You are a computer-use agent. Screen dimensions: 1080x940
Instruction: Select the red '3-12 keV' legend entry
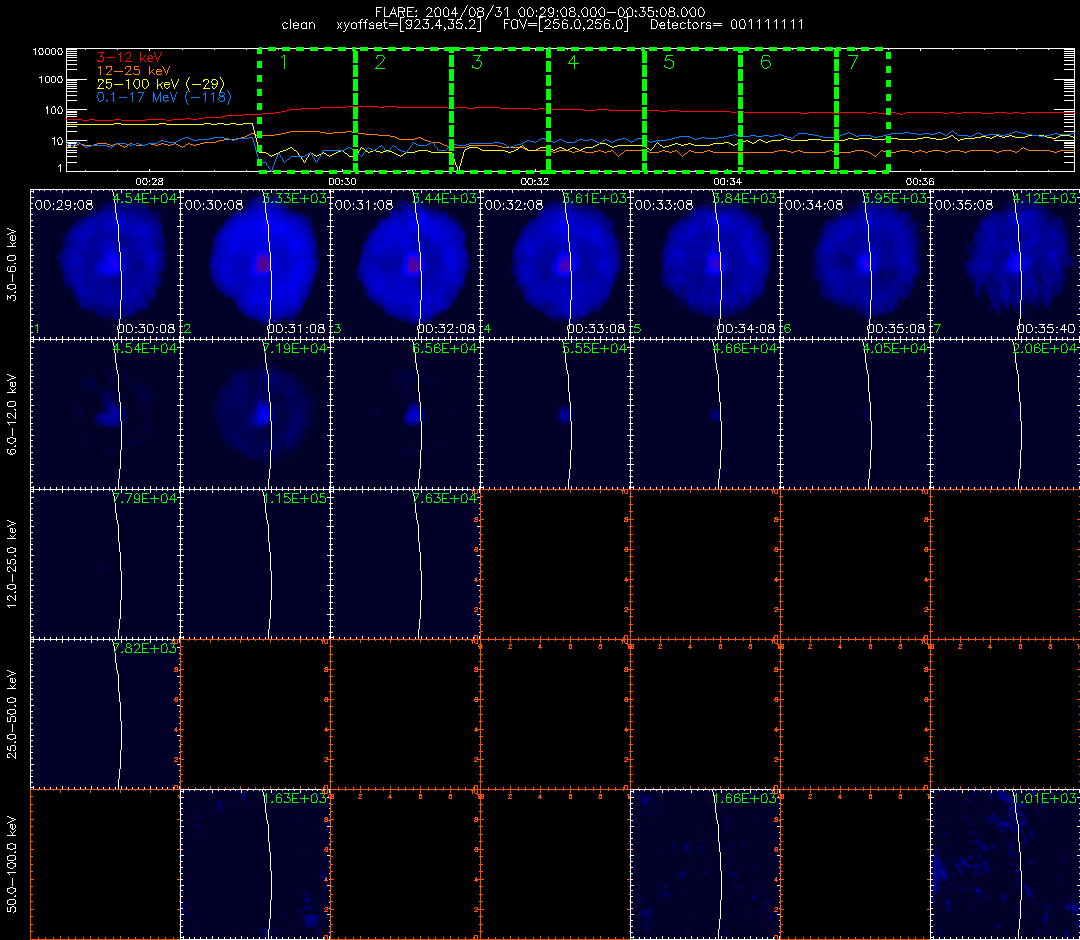point(129,57)
